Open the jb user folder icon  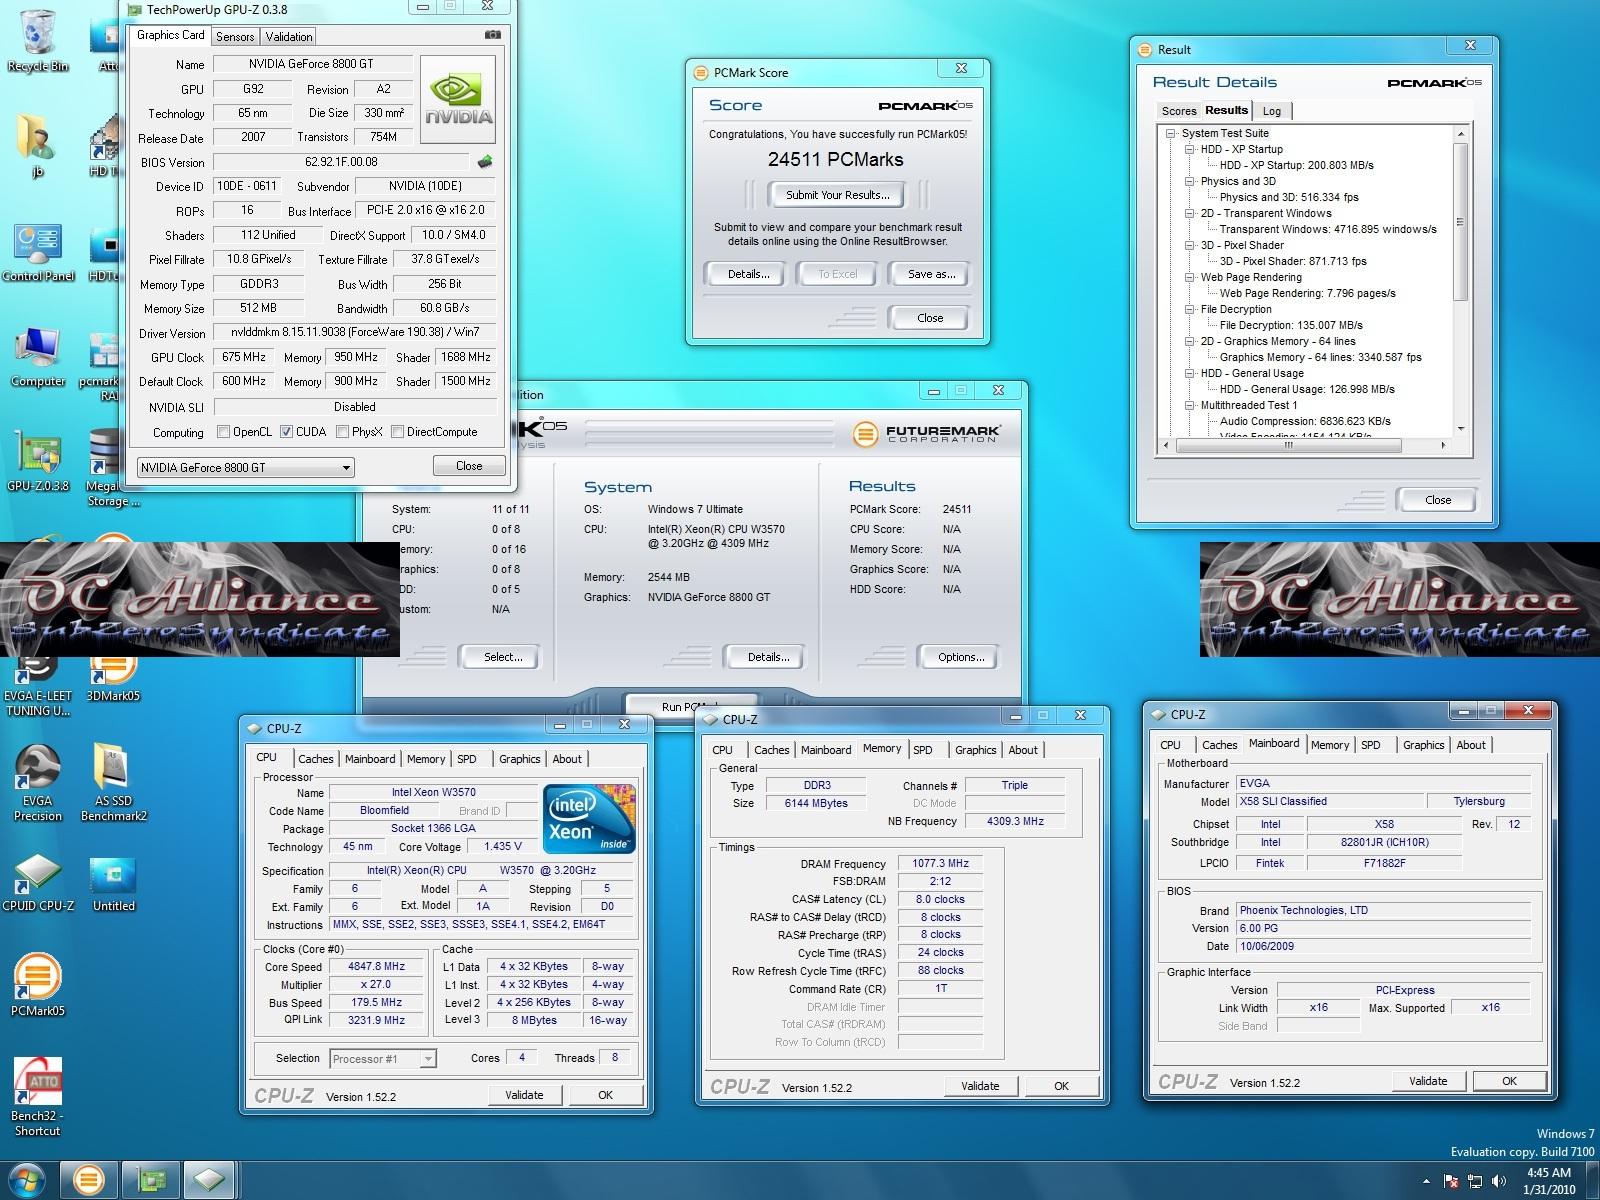pyautogui.click(x=37, y=146)
